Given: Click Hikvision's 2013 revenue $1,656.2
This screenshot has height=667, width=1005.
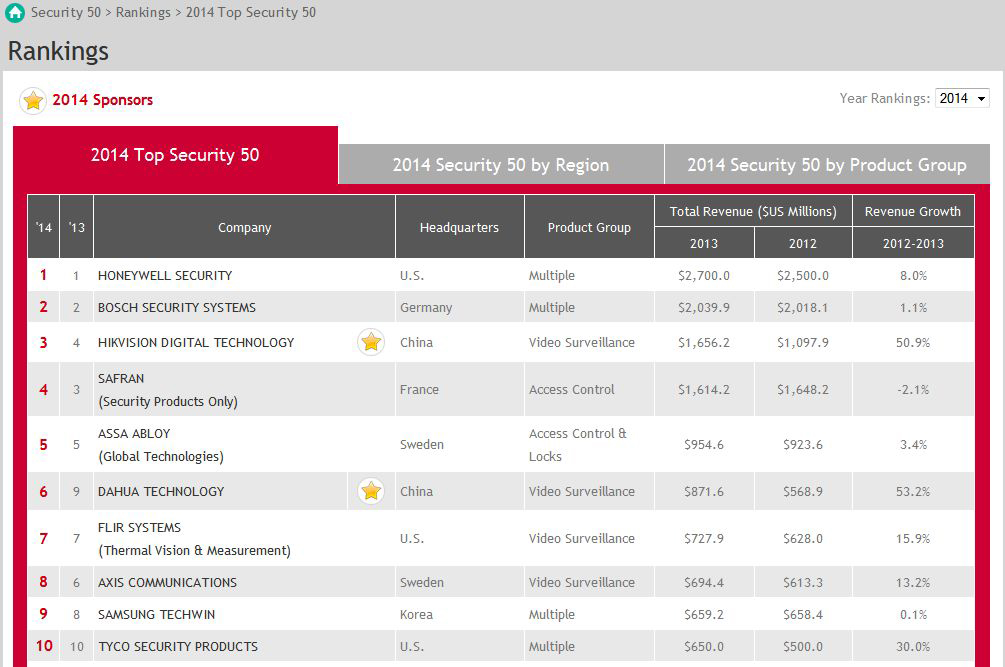Looking at the screenshot, I should (704, 343).
